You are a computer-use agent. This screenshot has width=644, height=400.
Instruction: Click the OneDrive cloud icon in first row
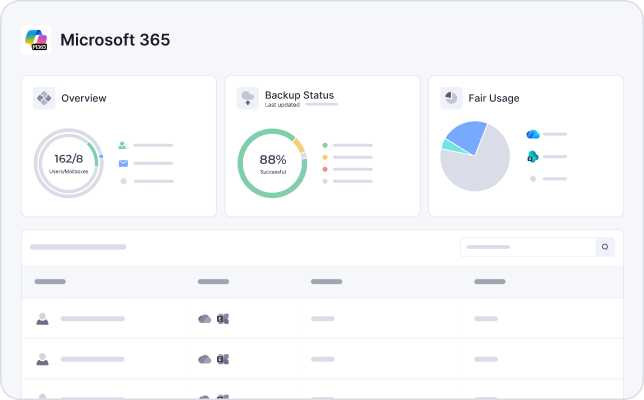coord(205,319)
